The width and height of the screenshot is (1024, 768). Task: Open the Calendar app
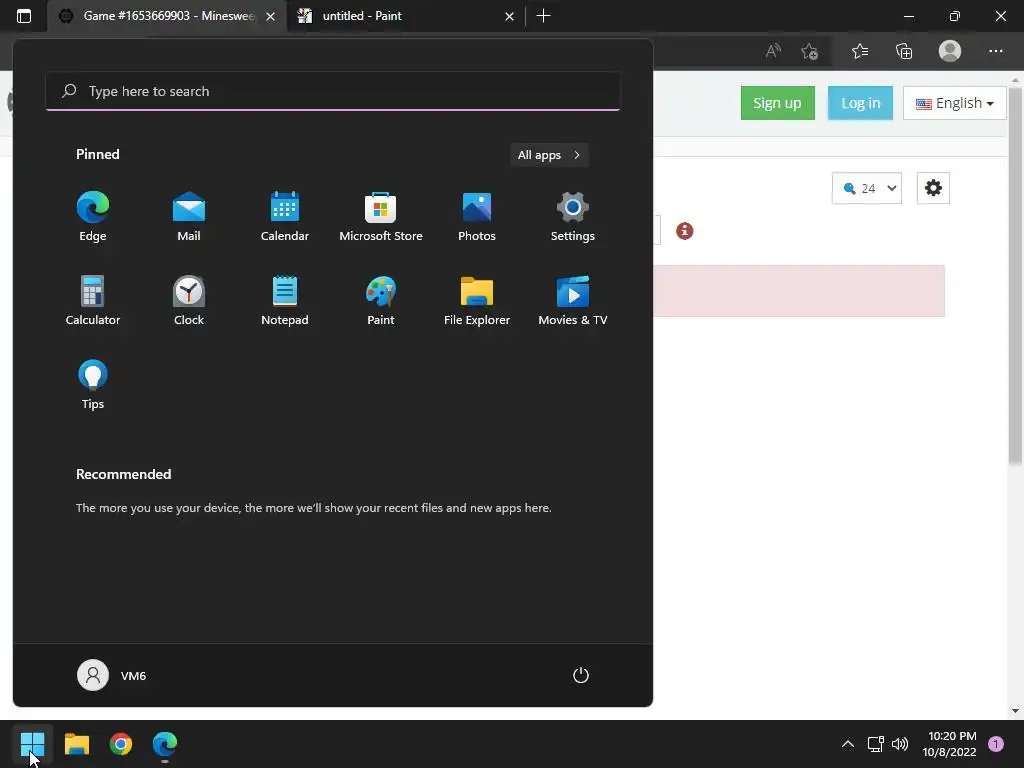[285, 217]
